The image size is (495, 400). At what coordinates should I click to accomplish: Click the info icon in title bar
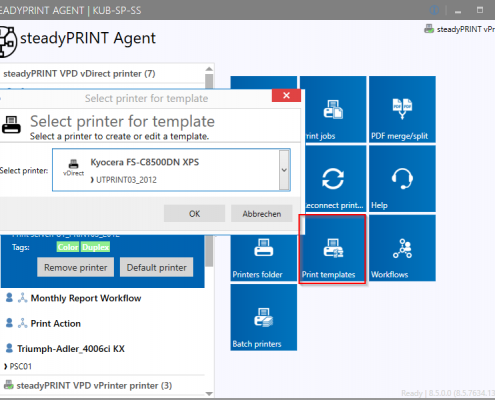(434, 10)
